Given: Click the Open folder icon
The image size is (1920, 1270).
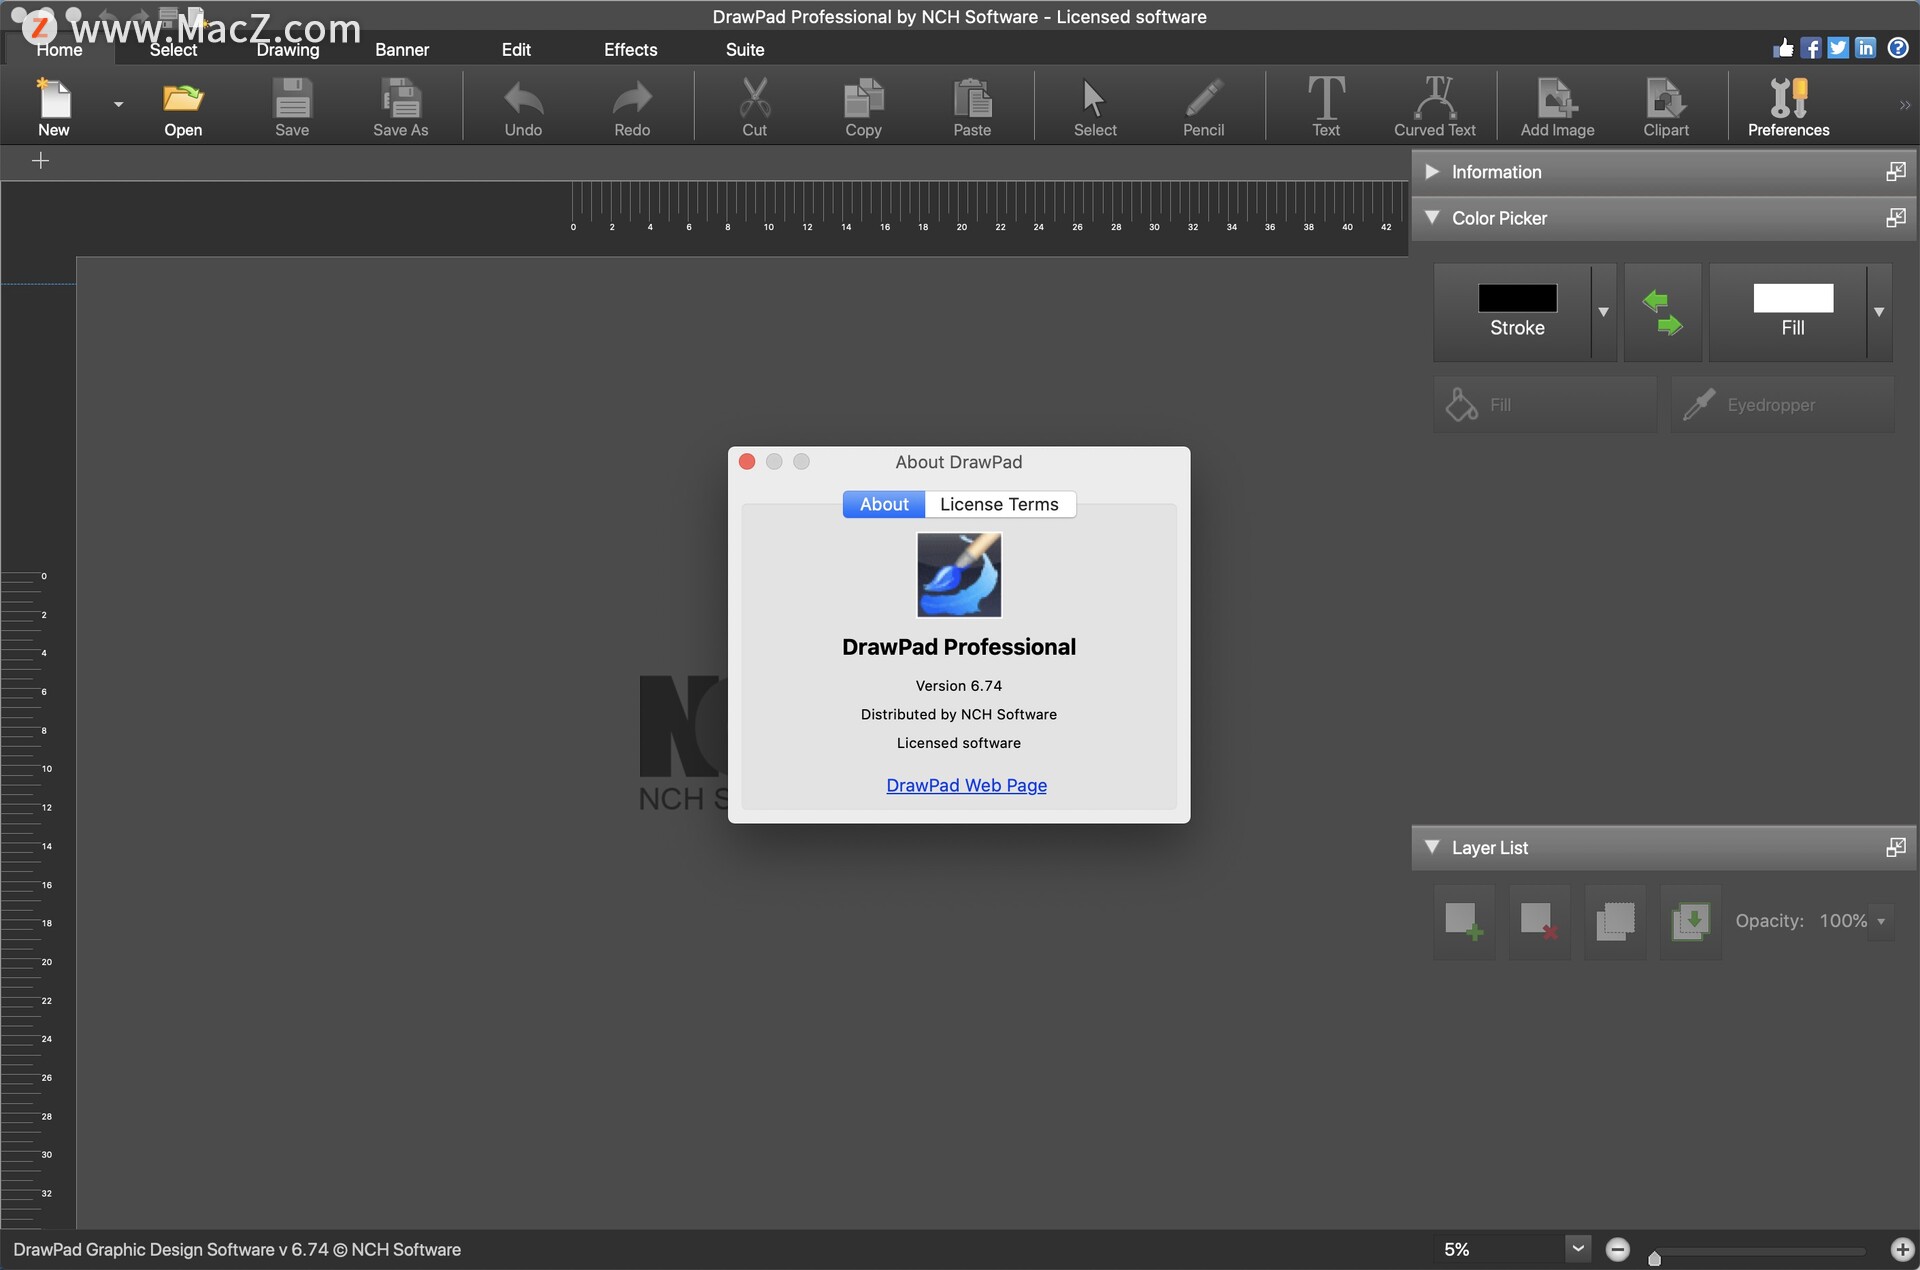Looking at the screenshot, I should [x=183, y=98].
